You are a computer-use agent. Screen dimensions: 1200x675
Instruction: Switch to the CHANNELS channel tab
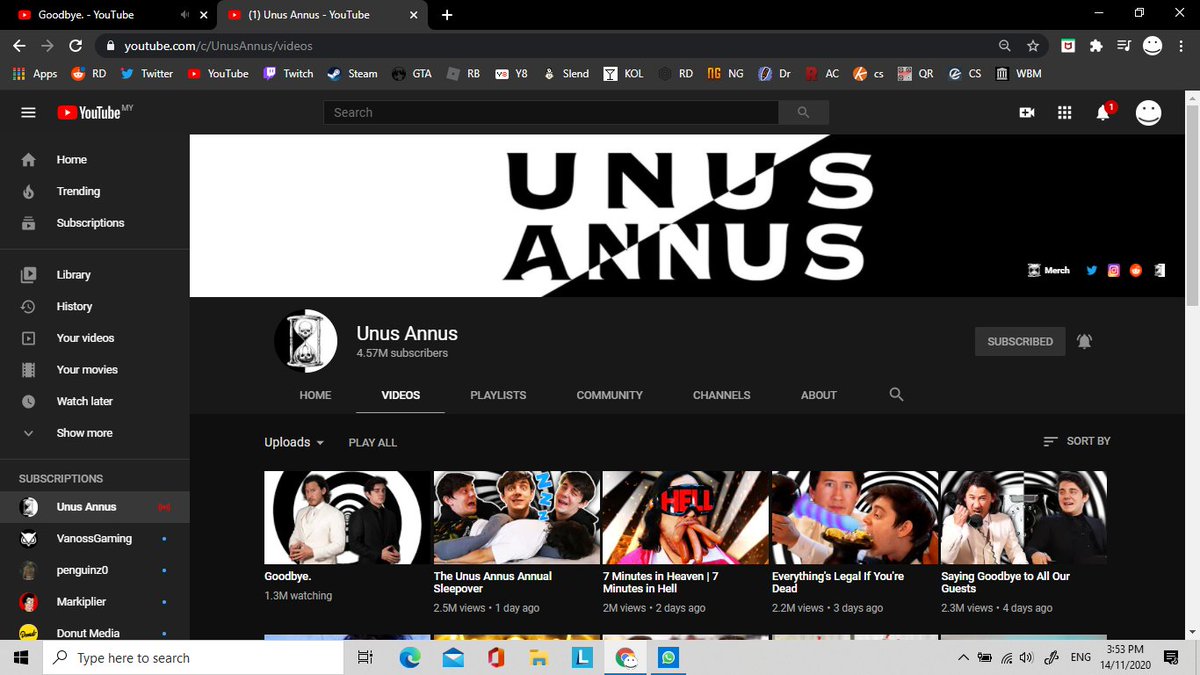(721, 395)
